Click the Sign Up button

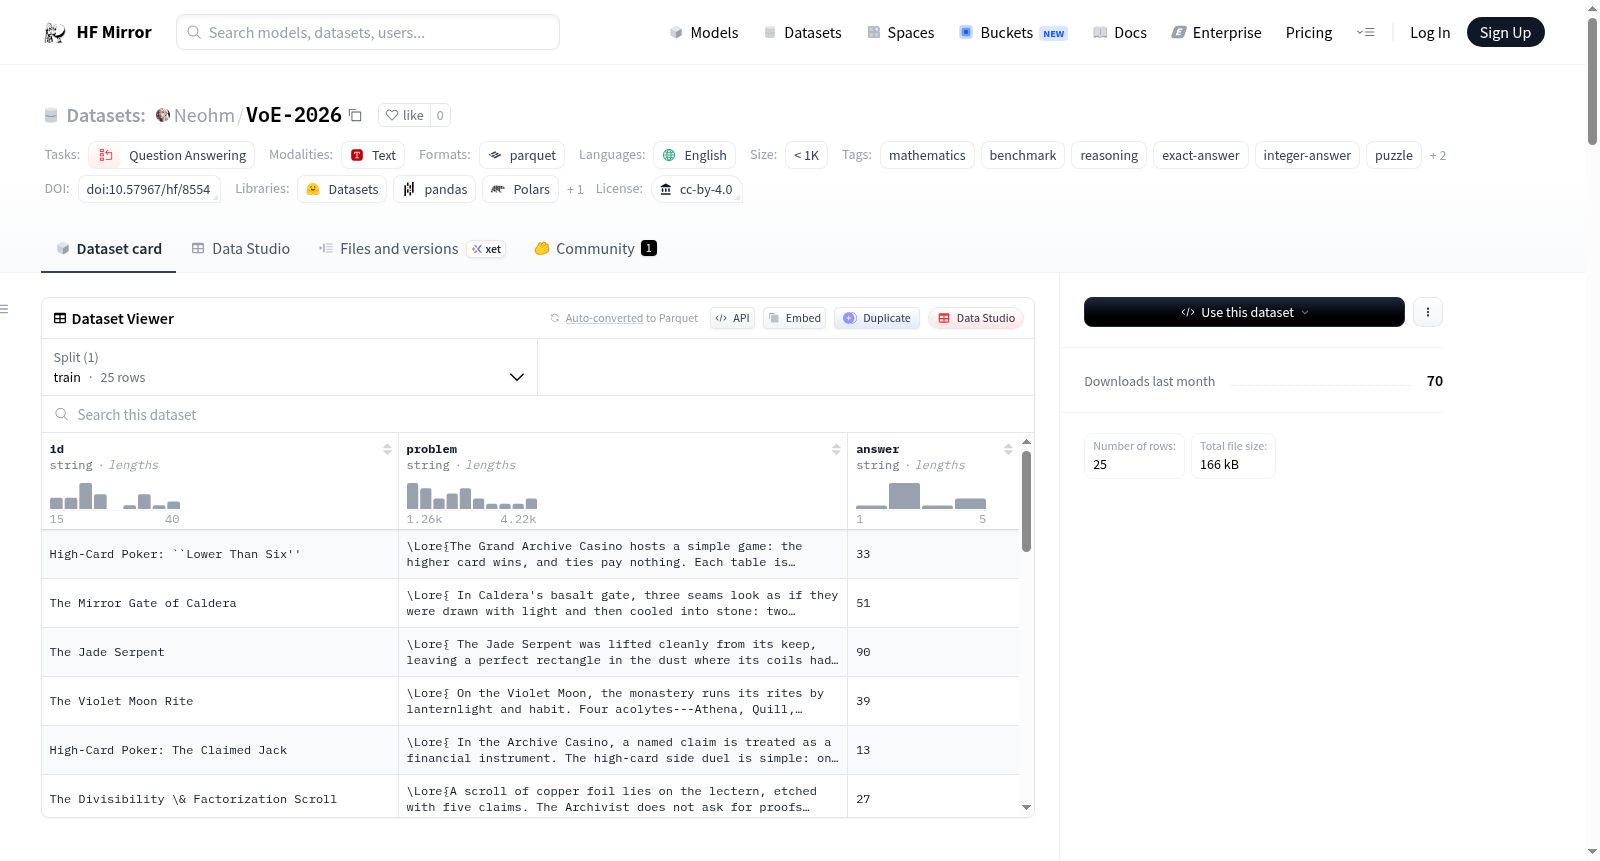pyautogui.click(x=1505, y=32)
